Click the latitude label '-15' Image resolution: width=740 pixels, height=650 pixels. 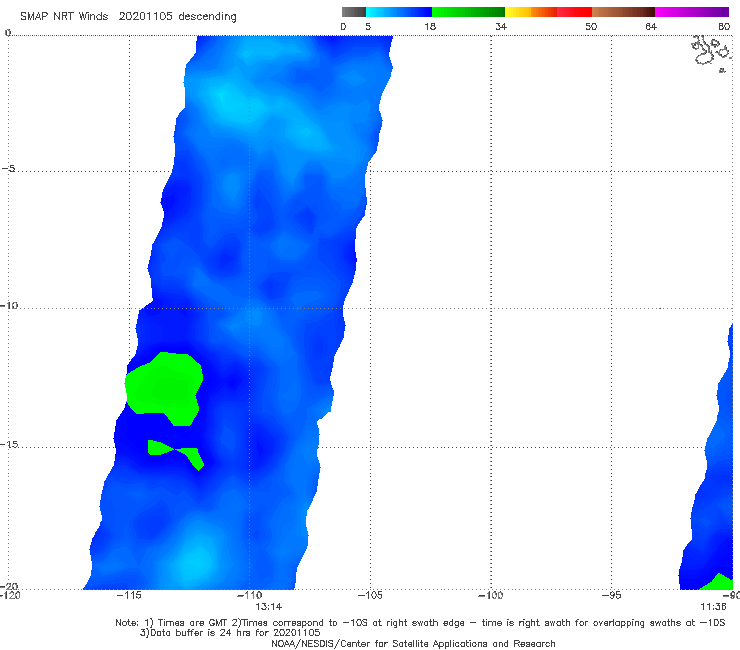[9, 444]
